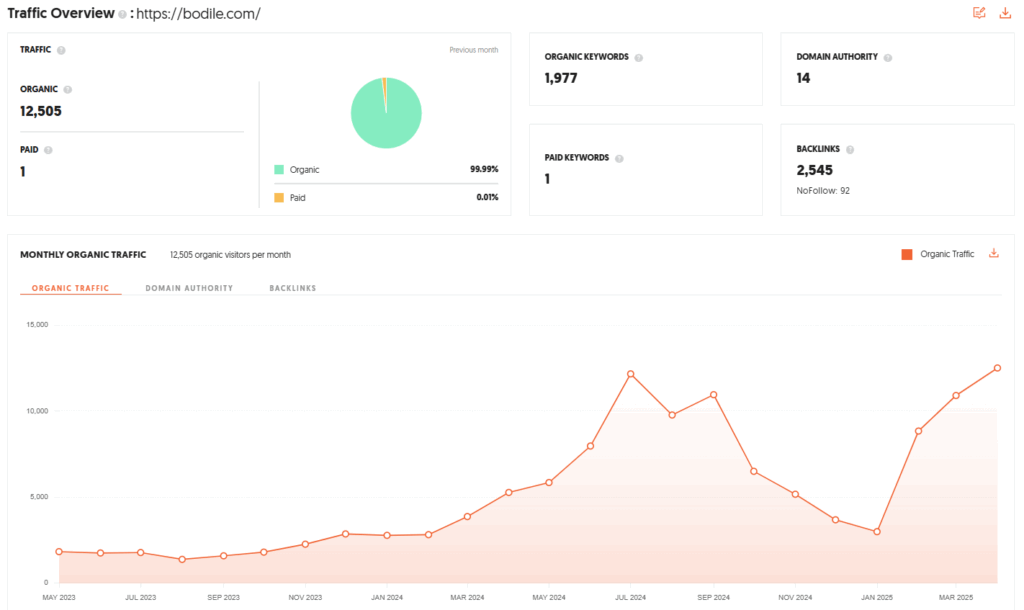1024x610 pixels.
Task: Click the edit report icon at top right
Action: (979, 12)
